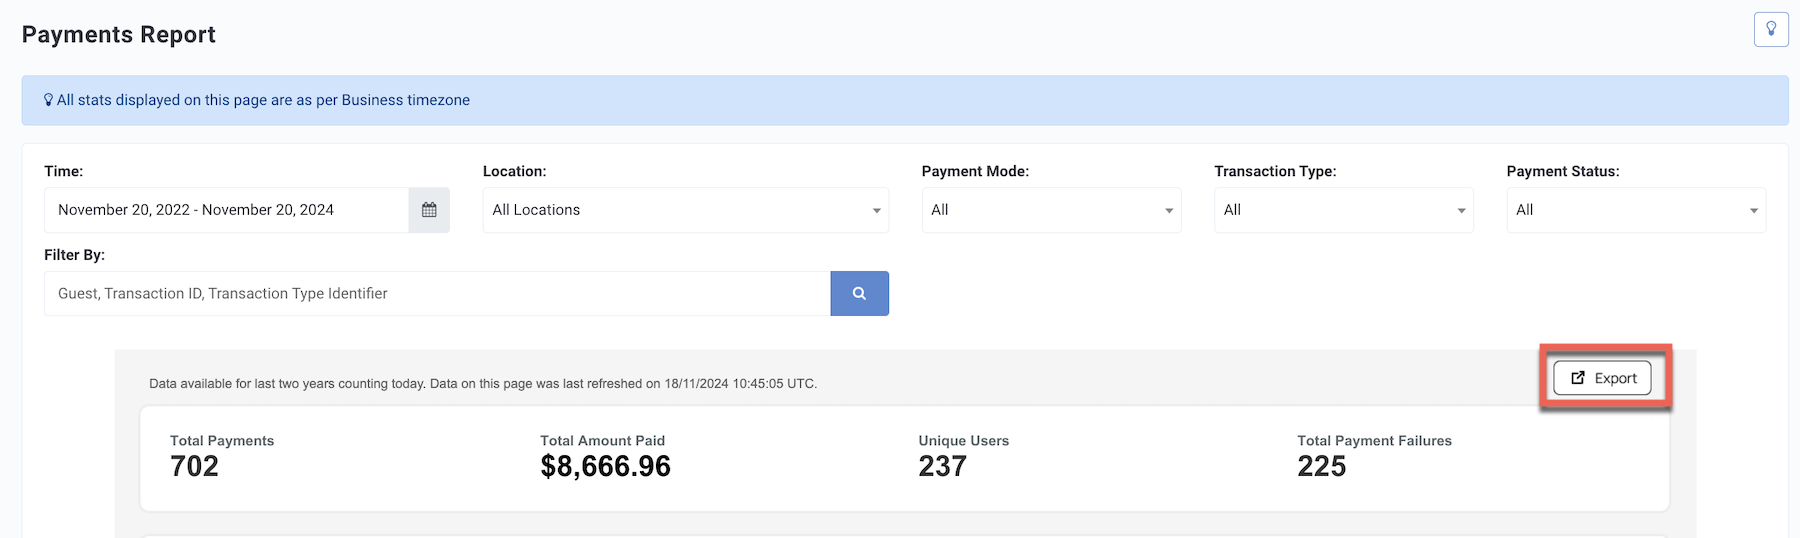Open the Transaction Type dropdown
1800x538 pixels.
pyautogui.click(x=1344, y=210)
